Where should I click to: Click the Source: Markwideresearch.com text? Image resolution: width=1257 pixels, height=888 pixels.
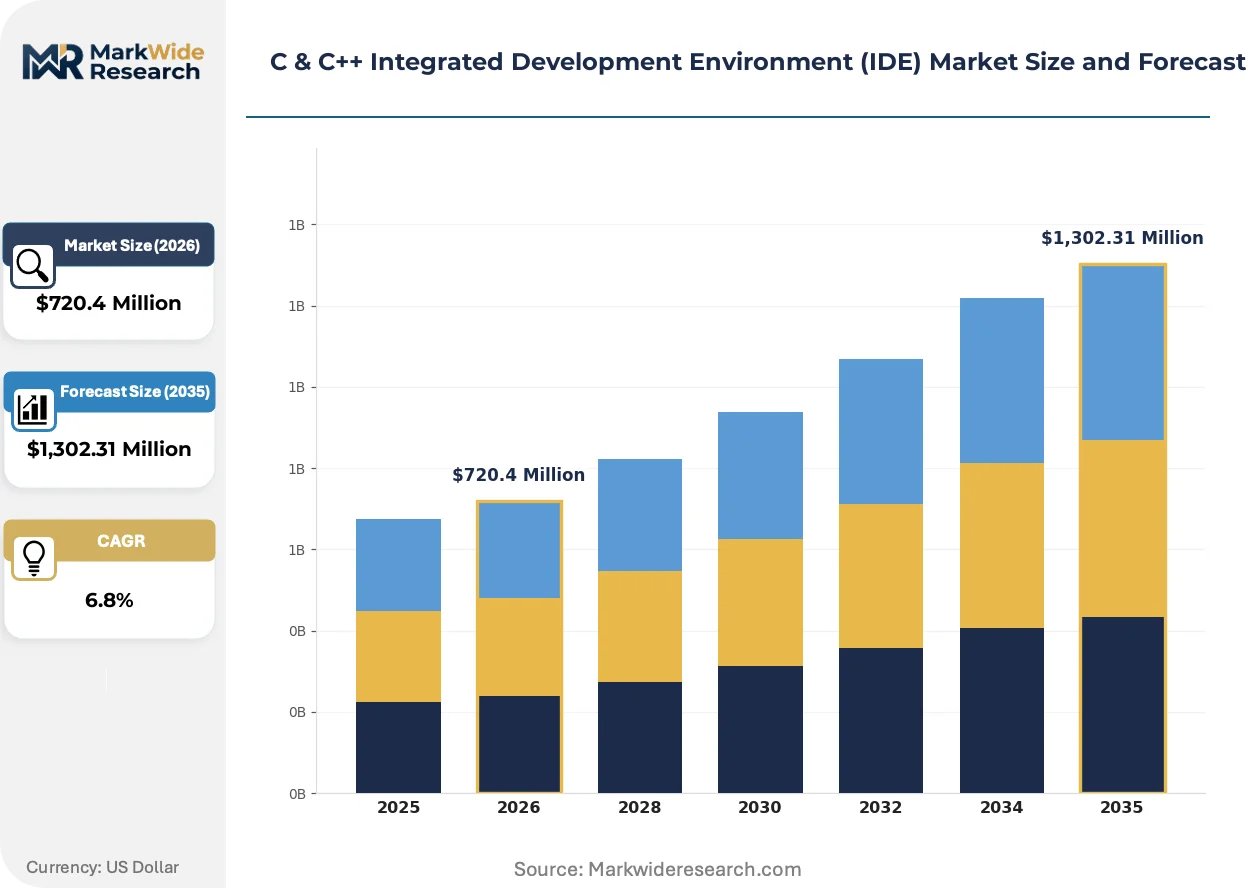[657, 869]
